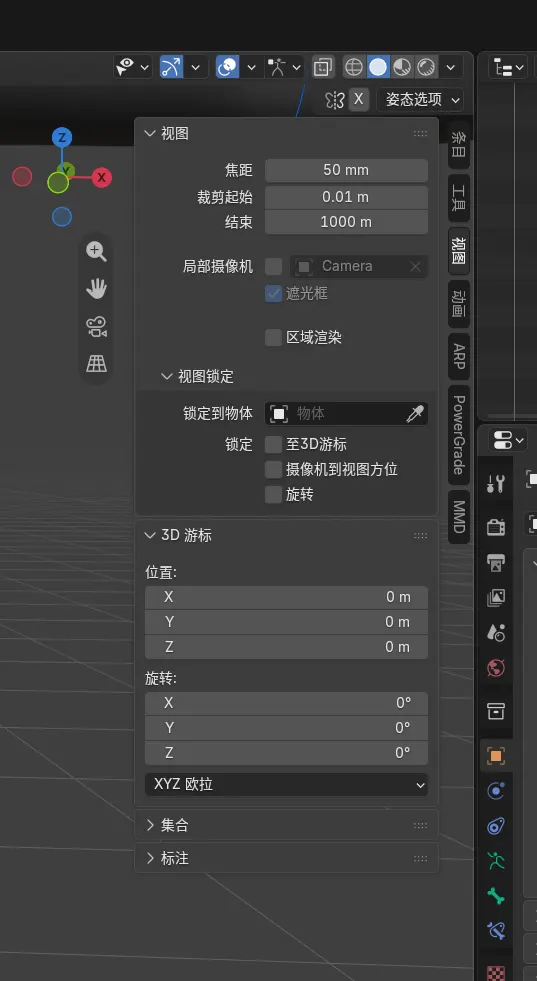The image size is (537, 981).
Task: Check the 旋转 lock checkbox
Action: [274, 495]
